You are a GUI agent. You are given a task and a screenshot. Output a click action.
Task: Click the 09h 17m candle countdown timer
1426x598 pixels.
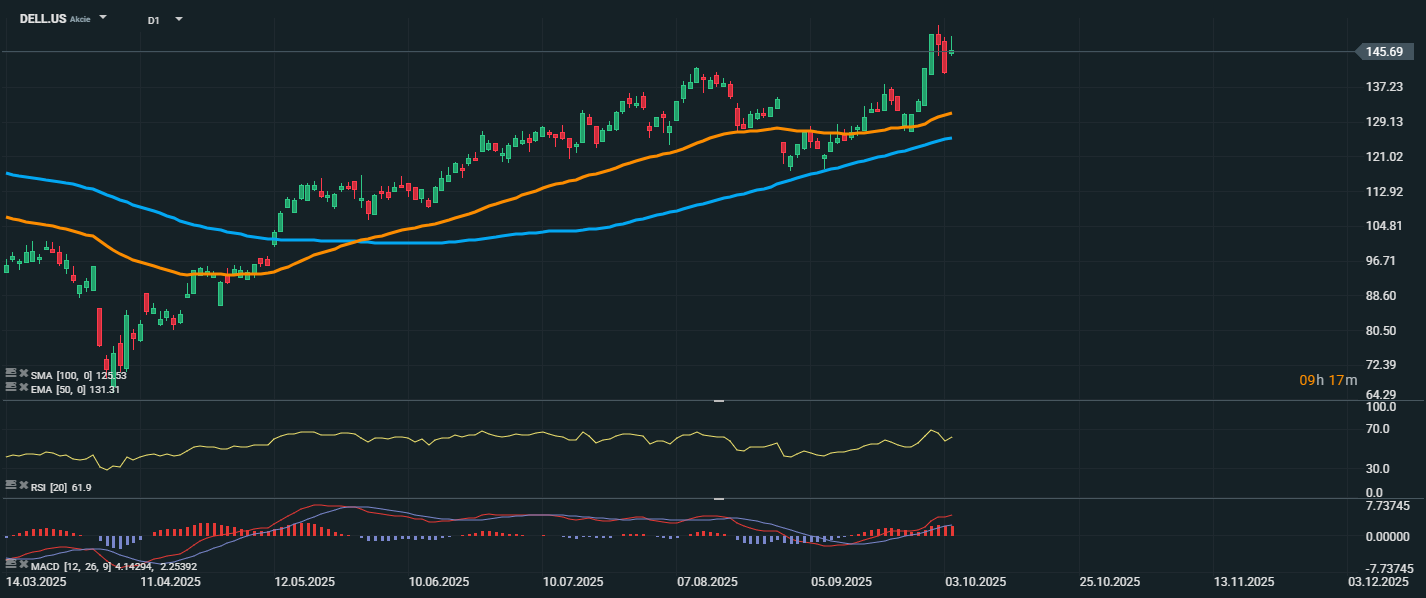tap(1328, 380)
